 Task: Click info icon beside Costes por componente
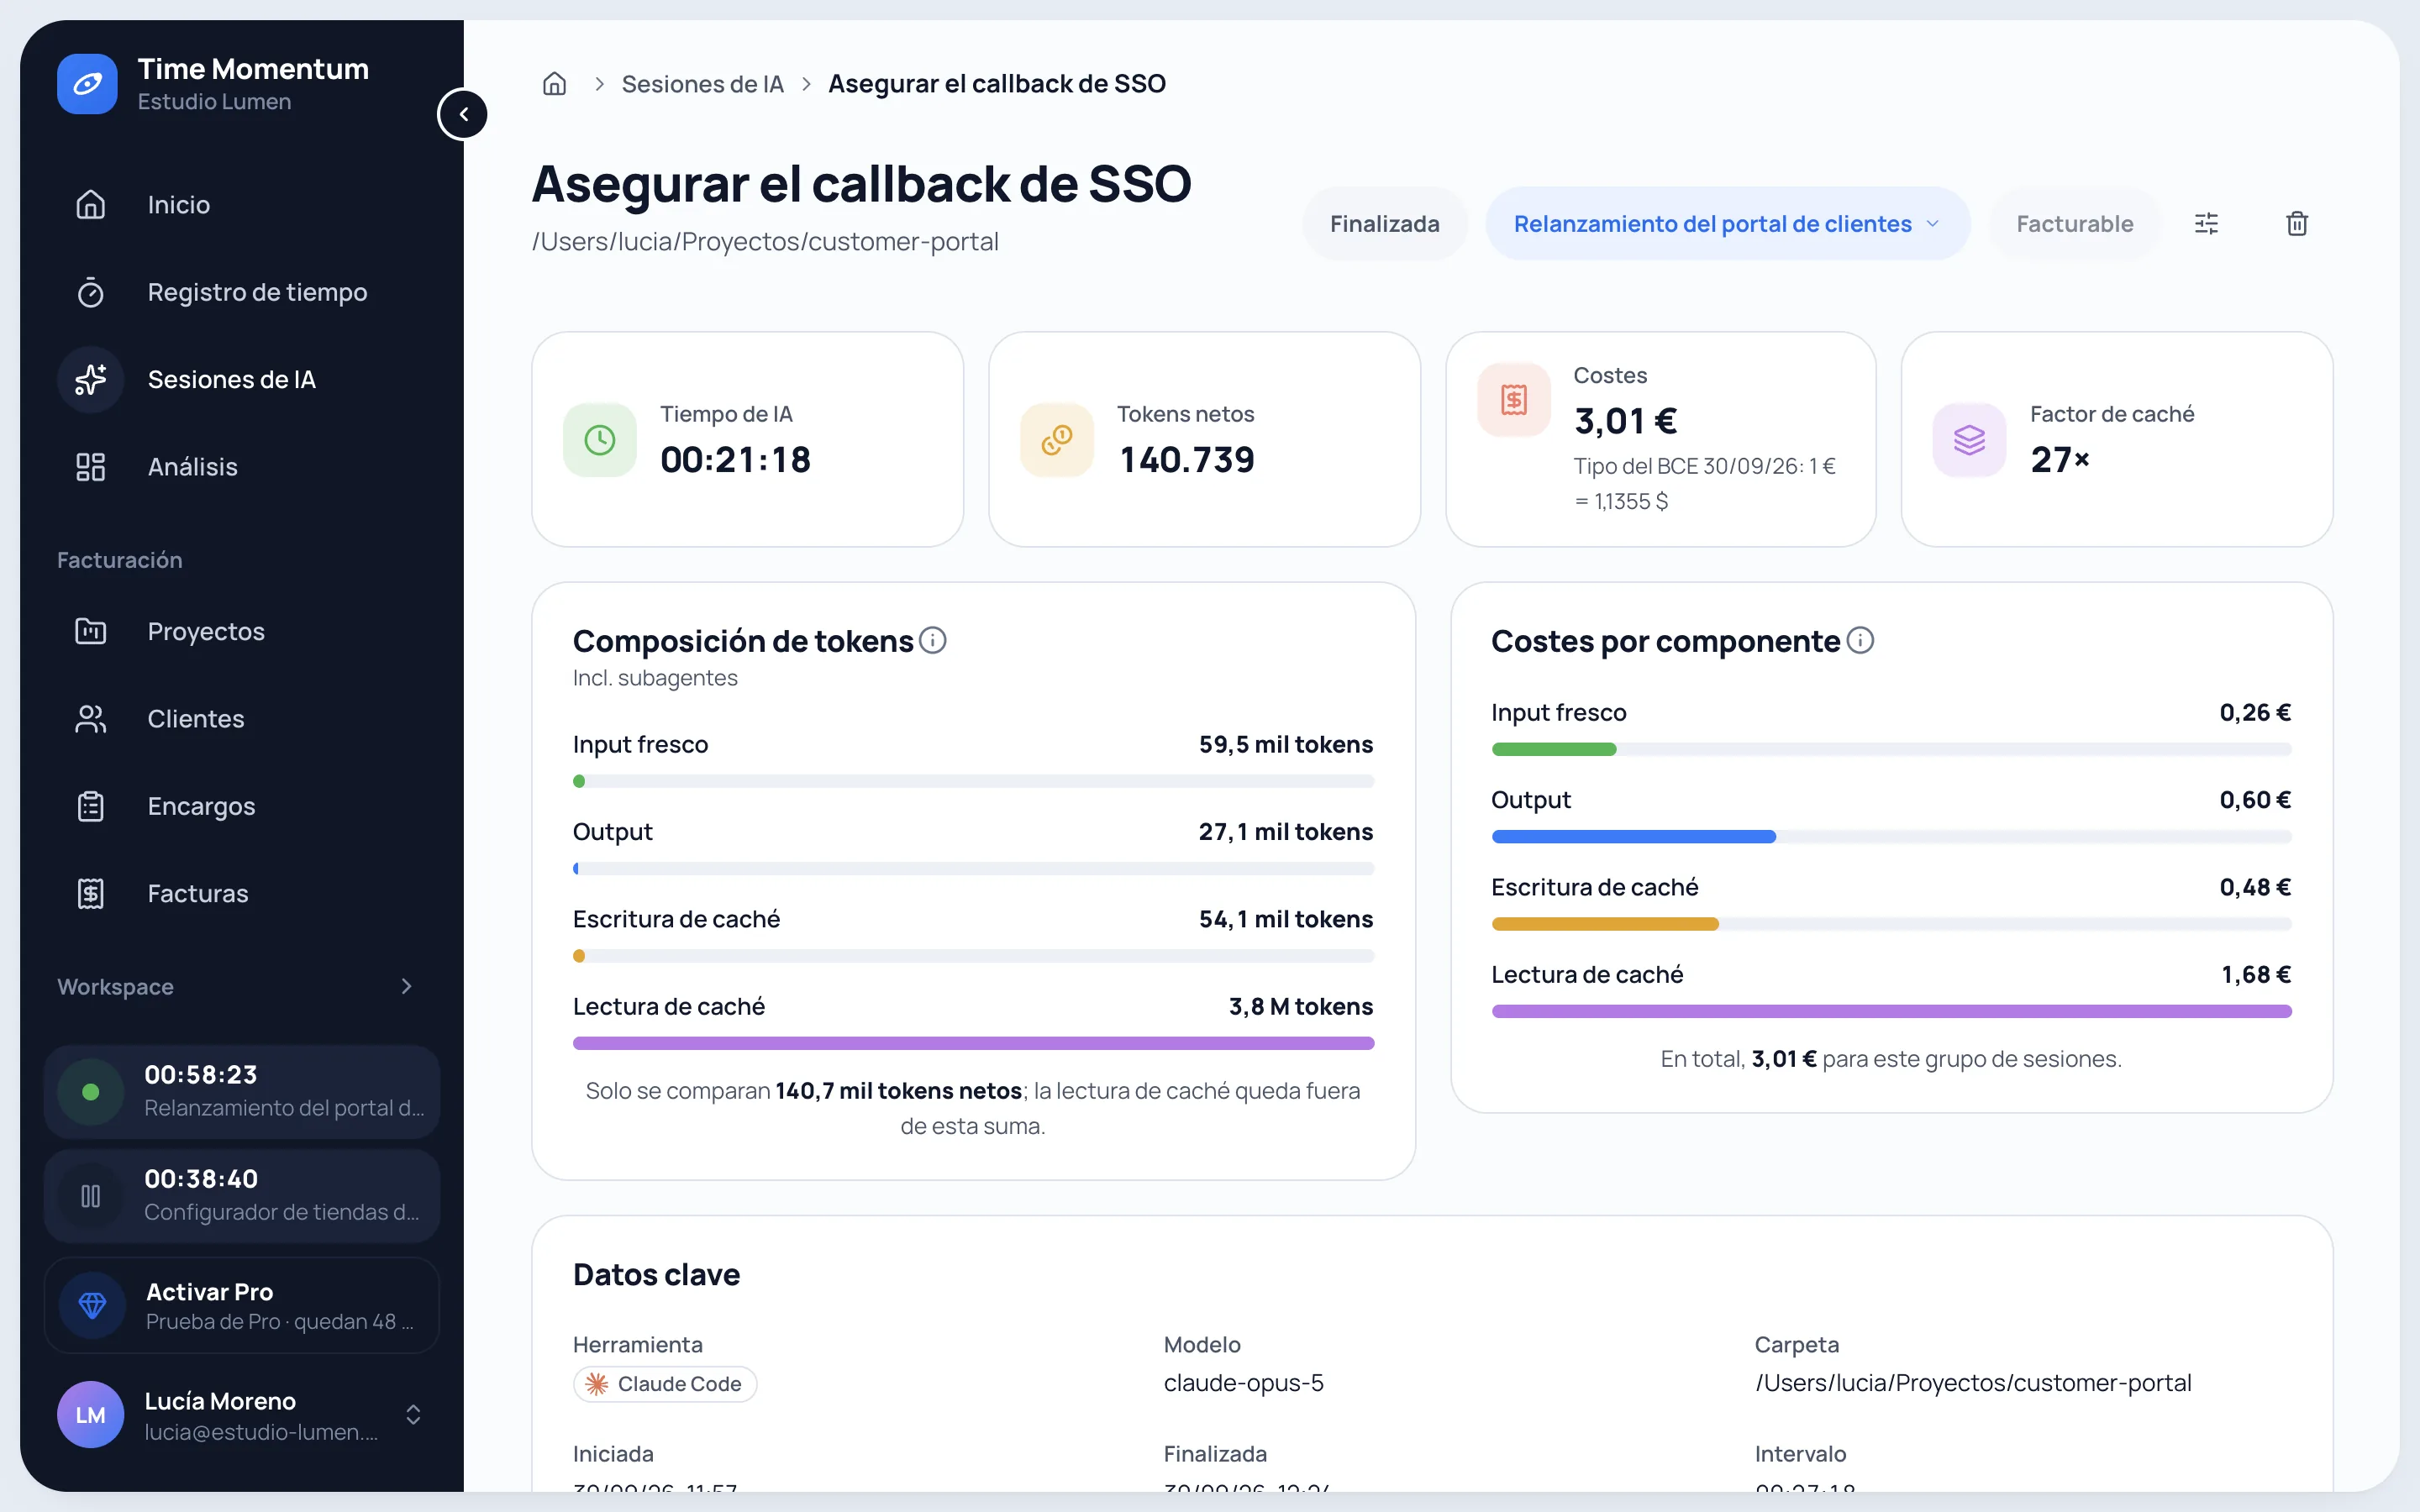[1860, 640]
